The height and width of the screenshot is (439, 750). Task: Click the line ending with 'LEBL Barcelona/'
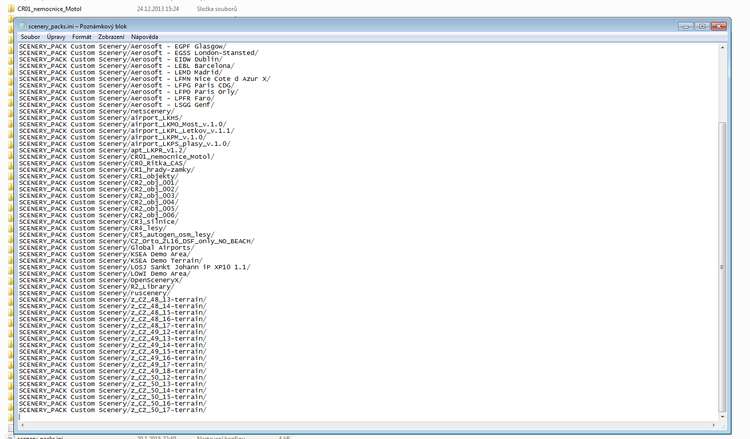point(127,66)
